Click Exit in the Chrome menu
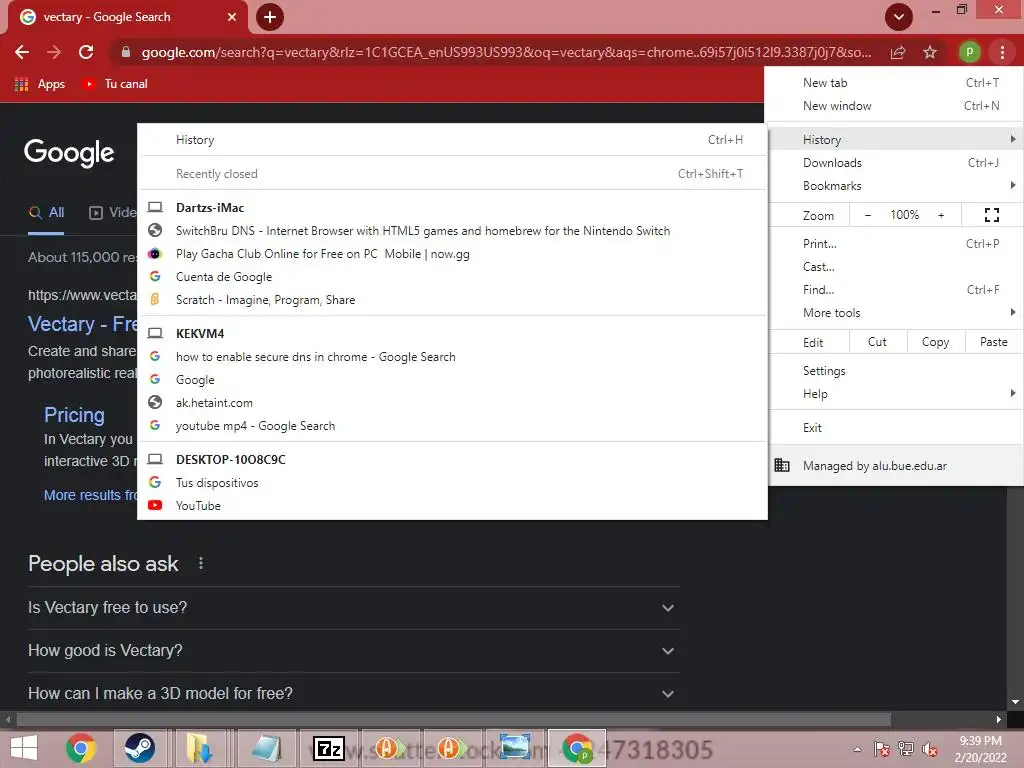This screenshot has height=768, width=1024. (x=896, y=428)
